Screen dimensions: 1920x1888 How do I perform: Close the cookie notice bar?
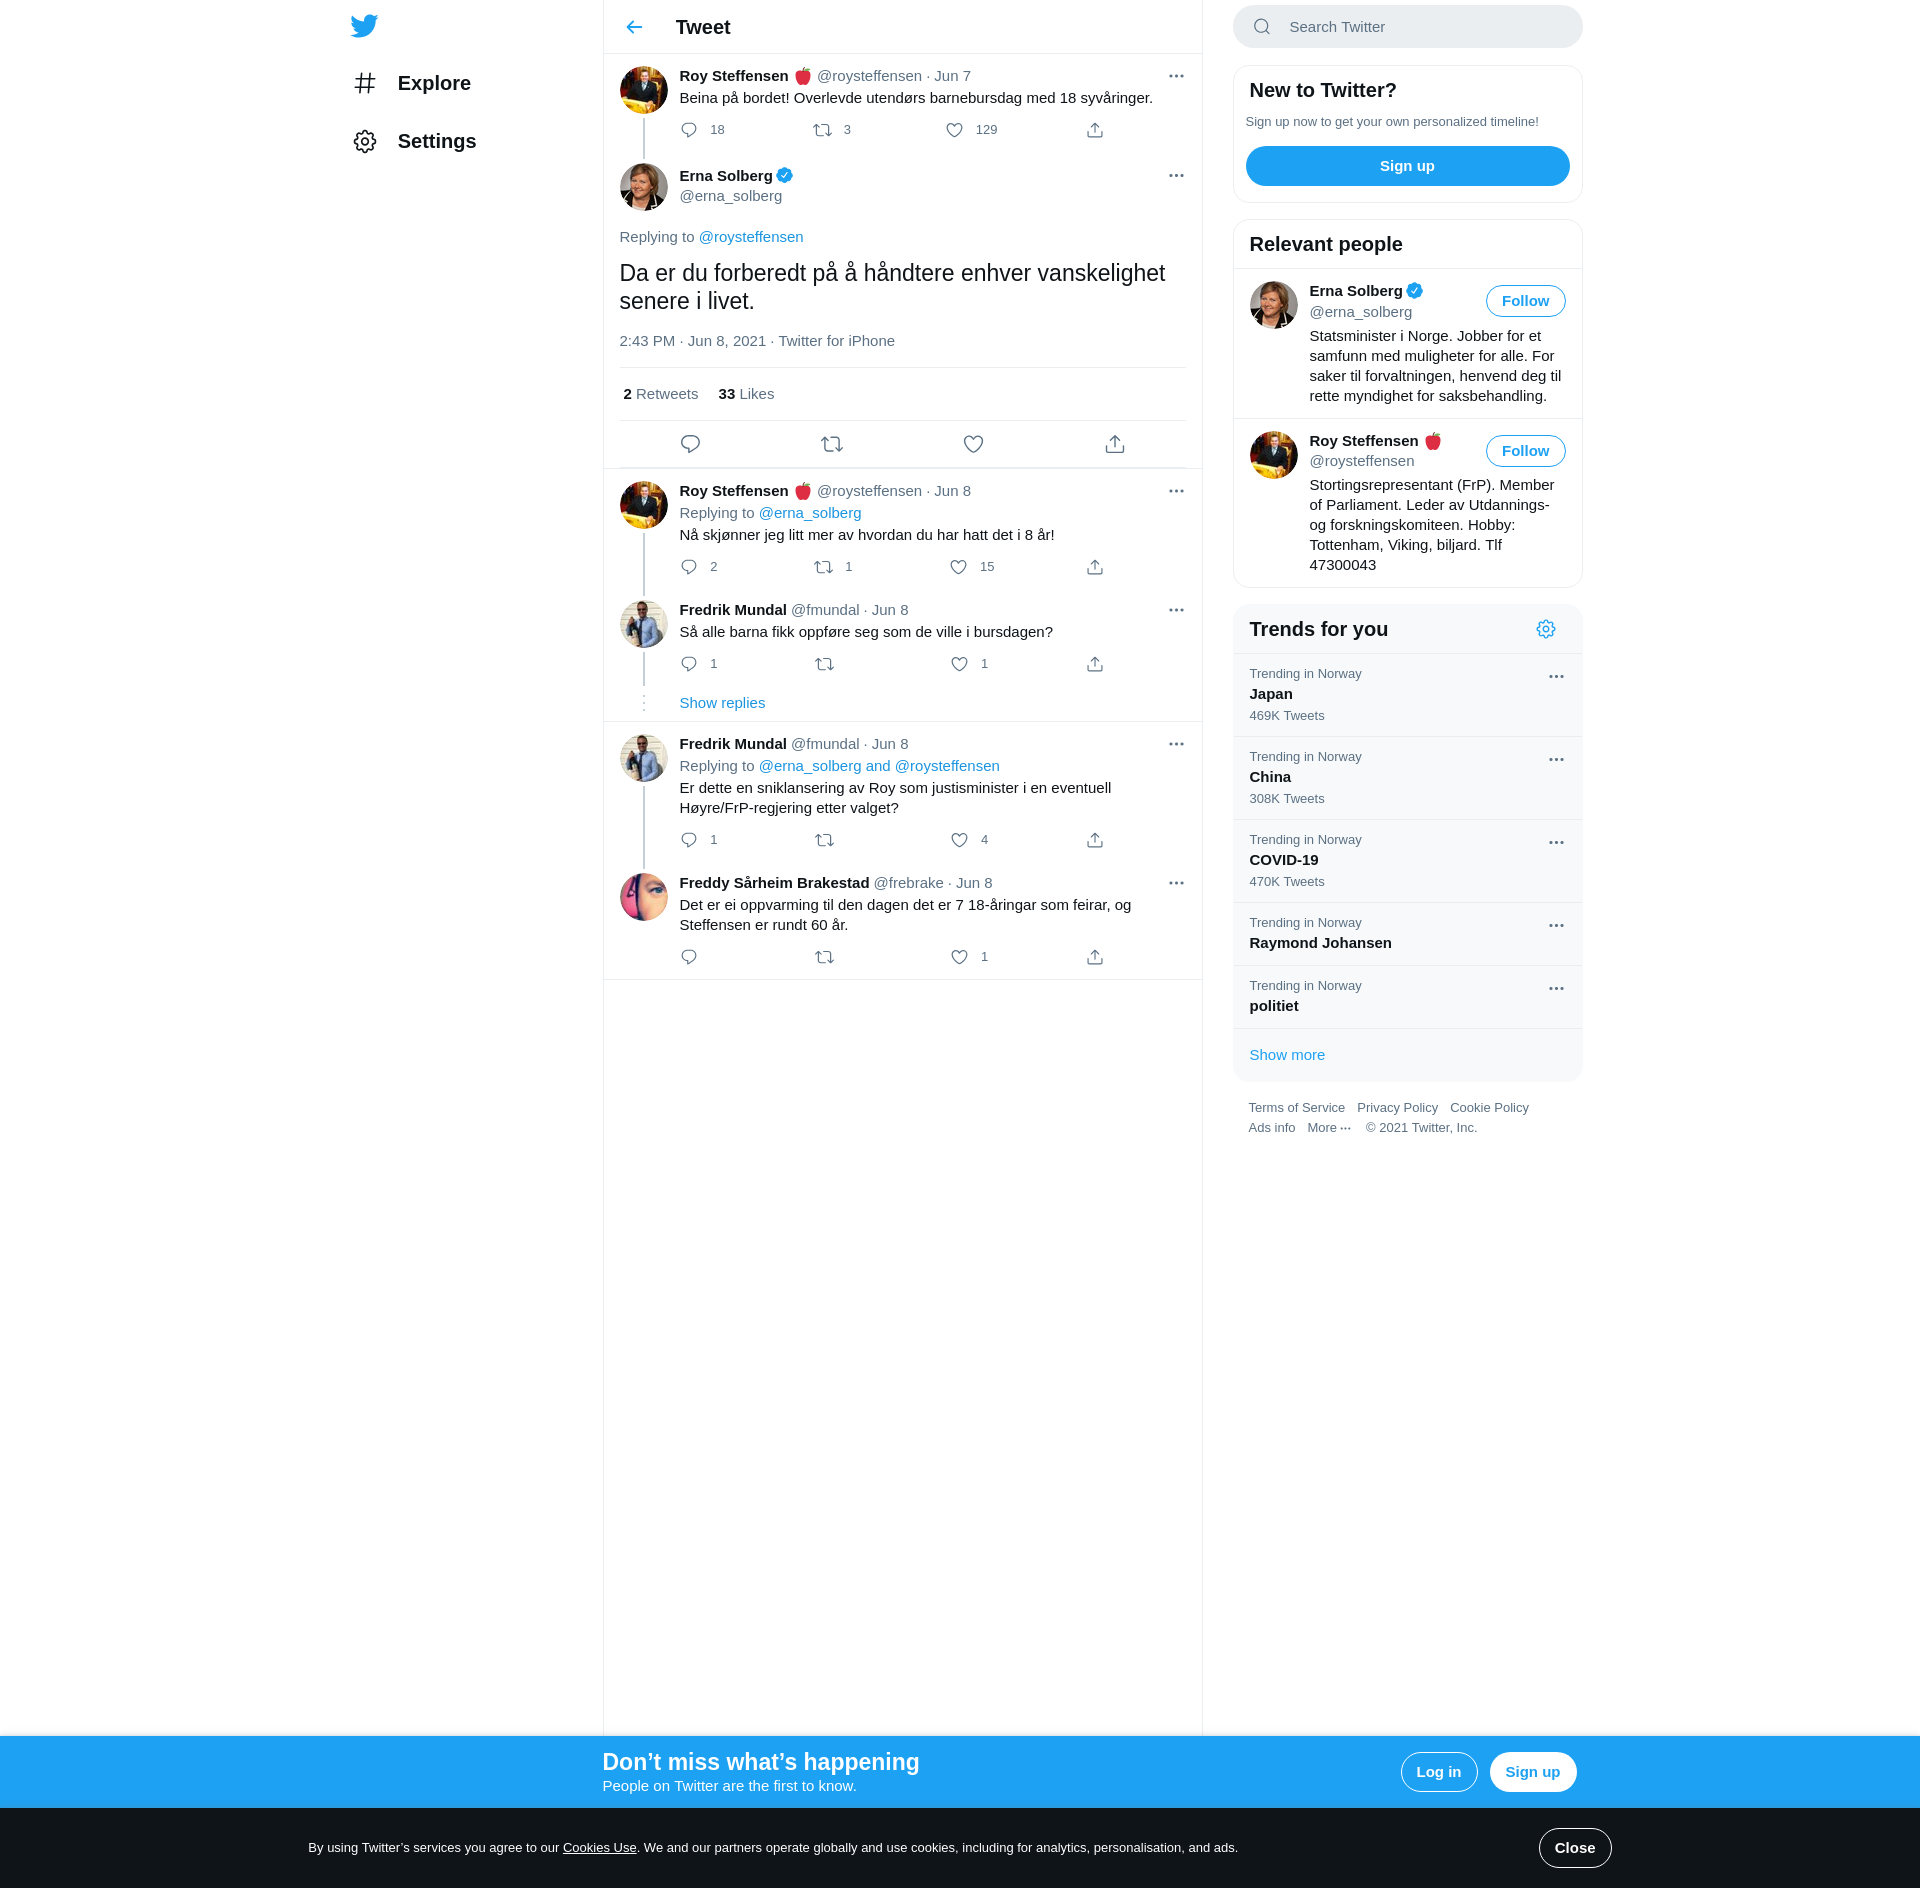point(1574,1848)
